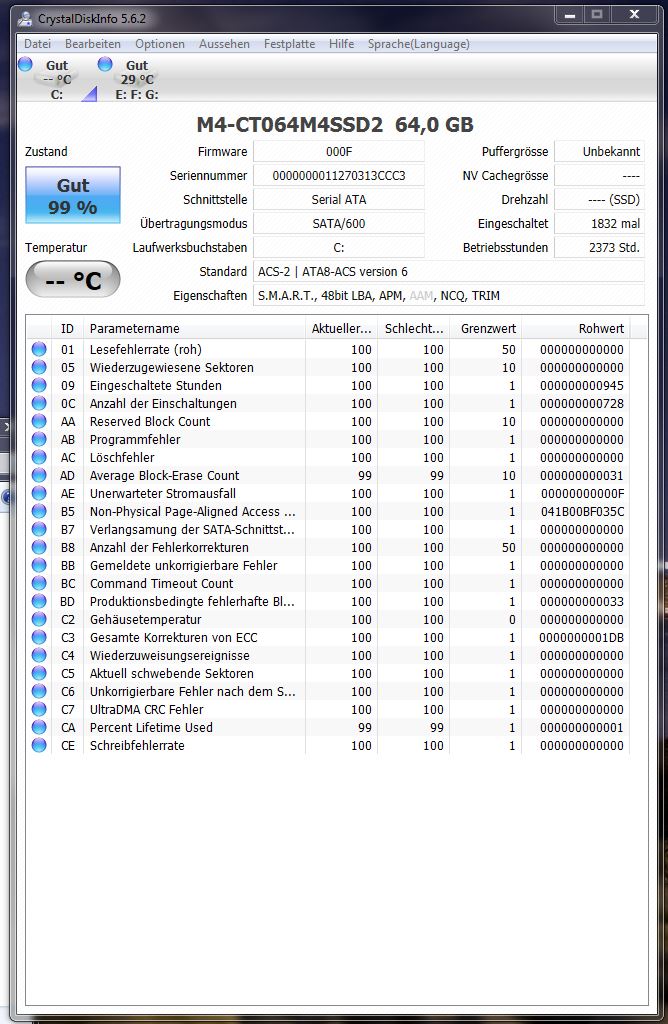Click status icon of Aktuell schwebende Sektoren row
Viewport: 668px width, 1024px height.
pos(39,673)
